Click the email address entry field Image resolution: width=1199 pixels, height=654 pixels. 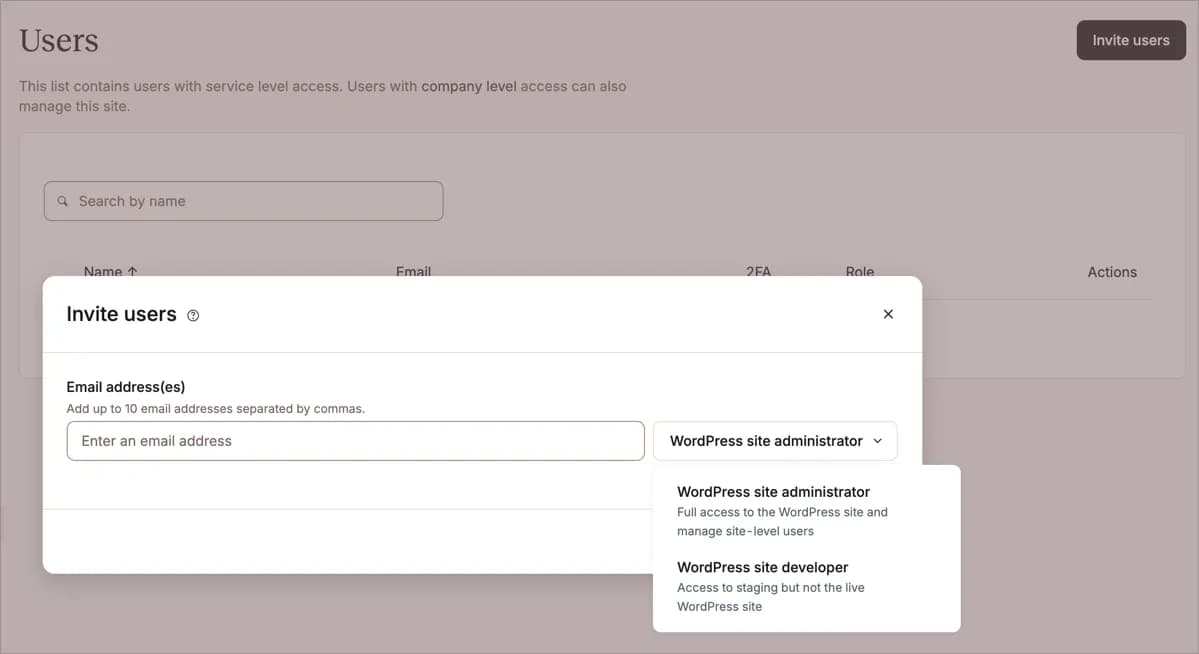[x=355, y=440]
